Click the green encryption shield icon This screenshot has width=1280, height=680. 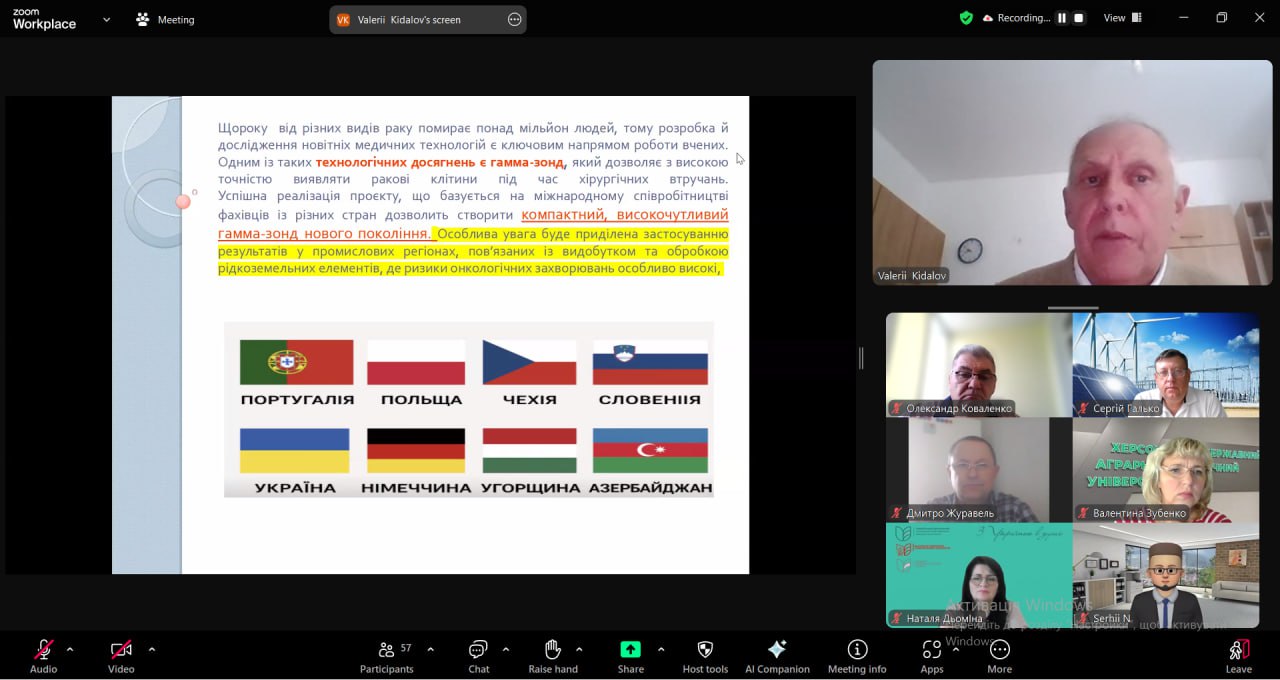pos(966,18)
